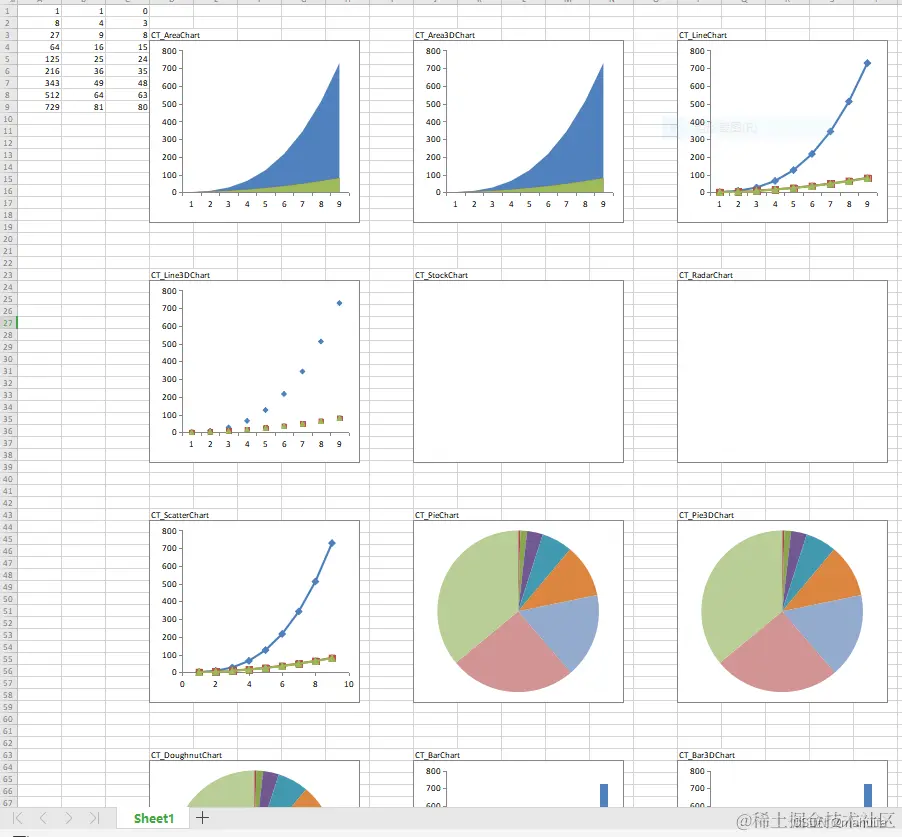Image resolution: width=902 pixels, height=837 pixels.
Task: Select the CT_LineChart chart
Action: click(782, 131)
